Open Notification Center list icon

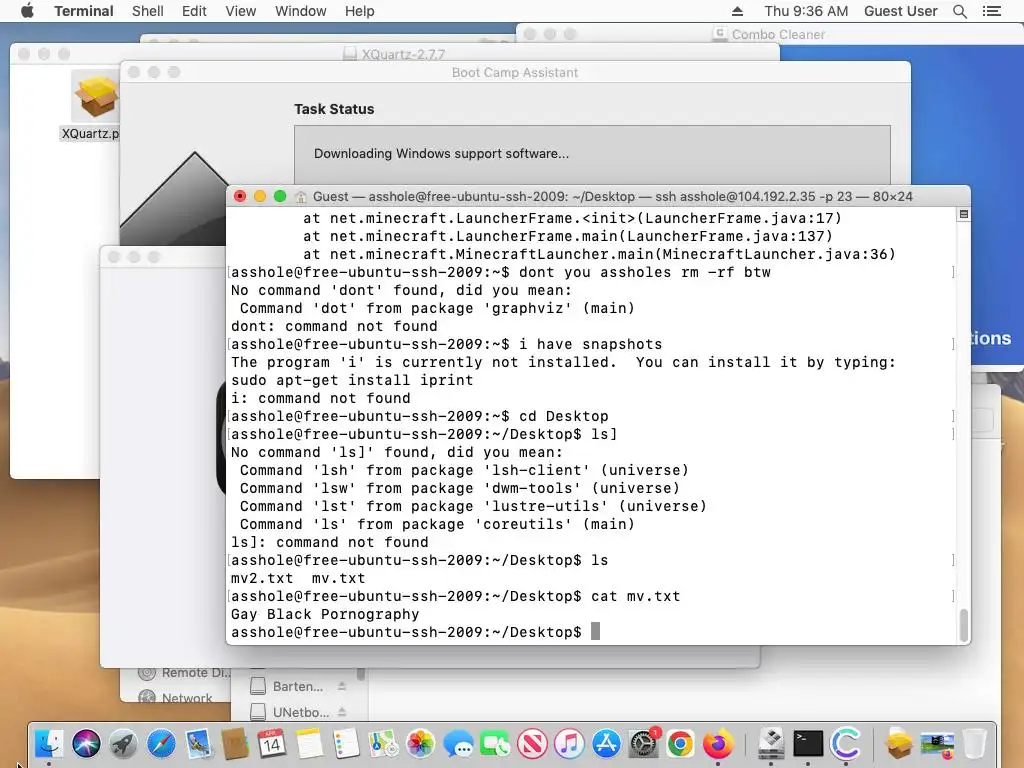click(991, 11)
